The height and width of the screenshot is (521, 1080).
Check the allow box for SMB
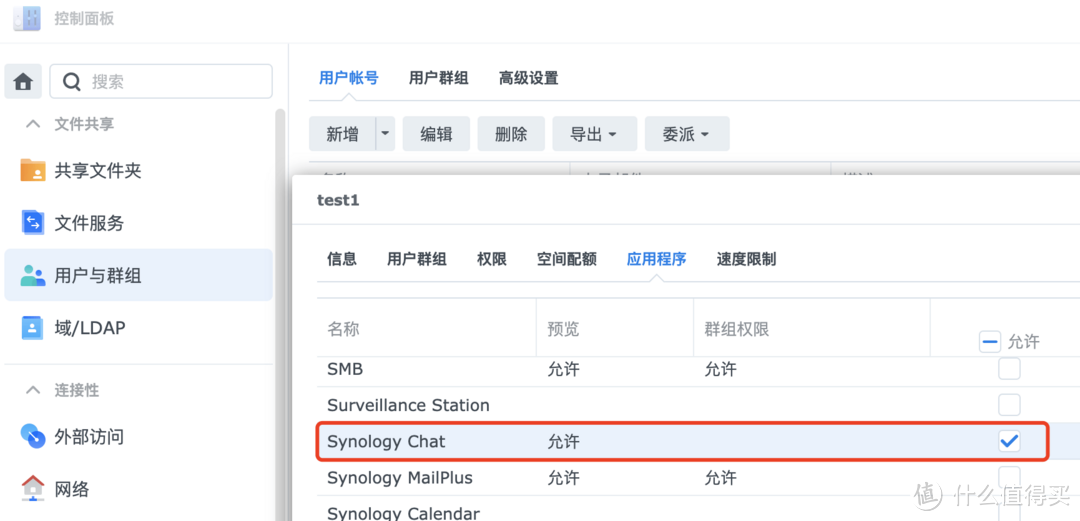click(x=1009, y=369)
